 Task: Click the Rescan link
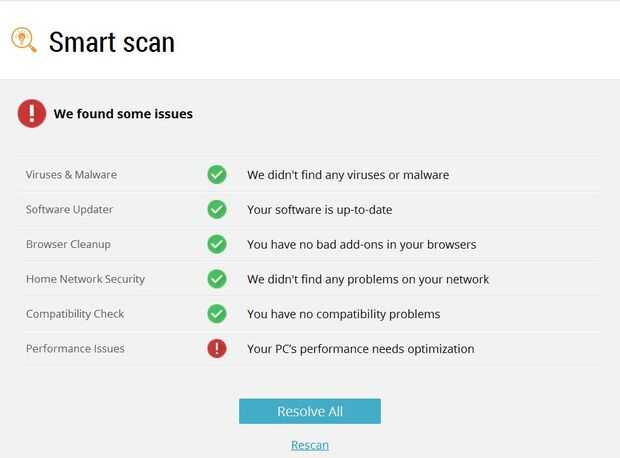click(x=310, y=445)
